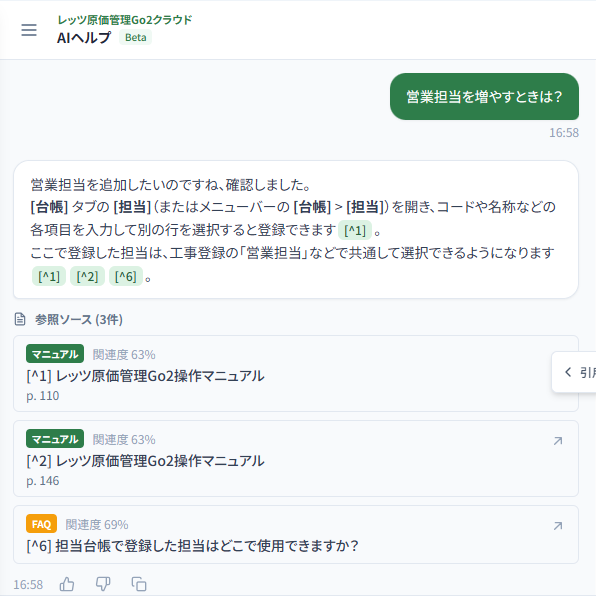Open FAQ card 担当台帳で登録した担当

(296, 534)
